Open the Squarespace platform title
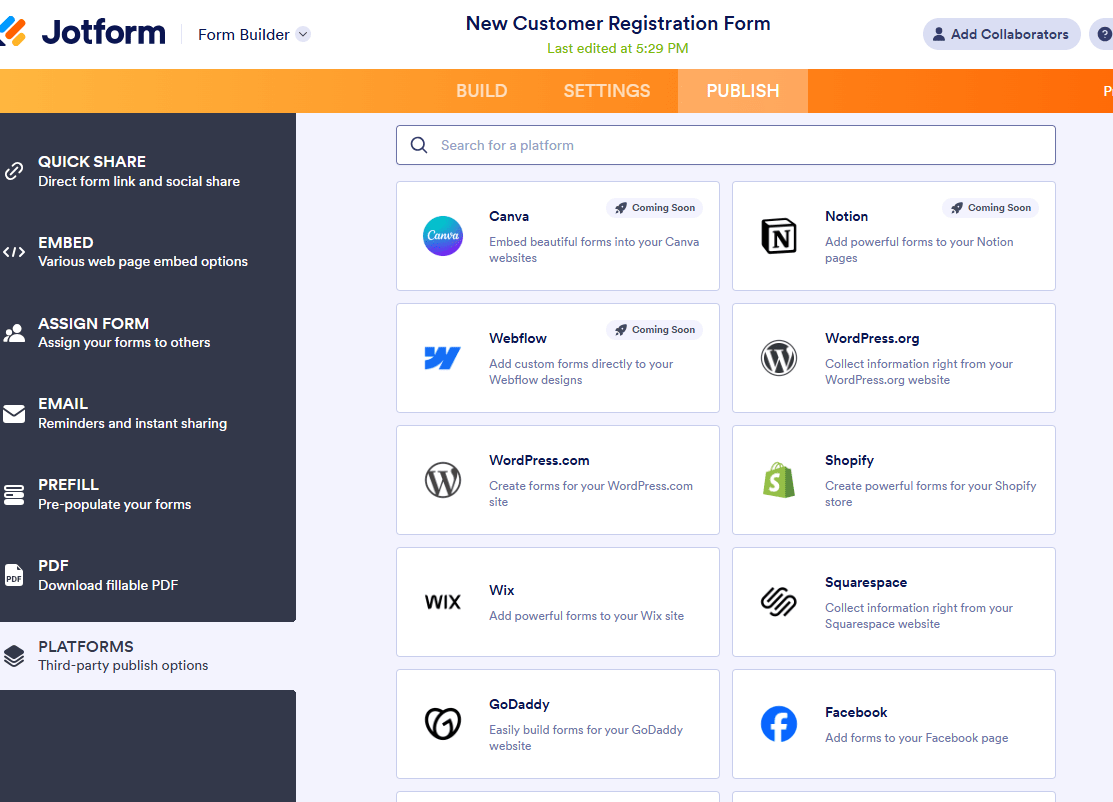The width and height of the screenshot is (1113, 802). point(866,583)
